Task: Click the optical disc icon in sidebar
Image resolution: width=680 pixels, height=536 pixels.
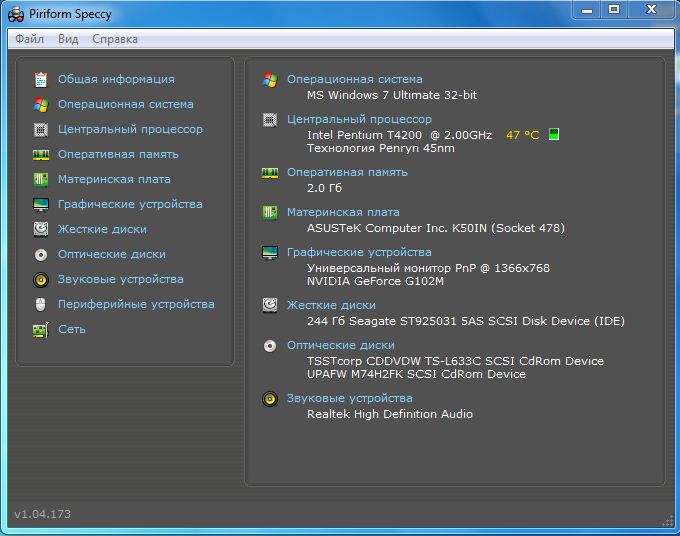Action: tap(40, 254)
